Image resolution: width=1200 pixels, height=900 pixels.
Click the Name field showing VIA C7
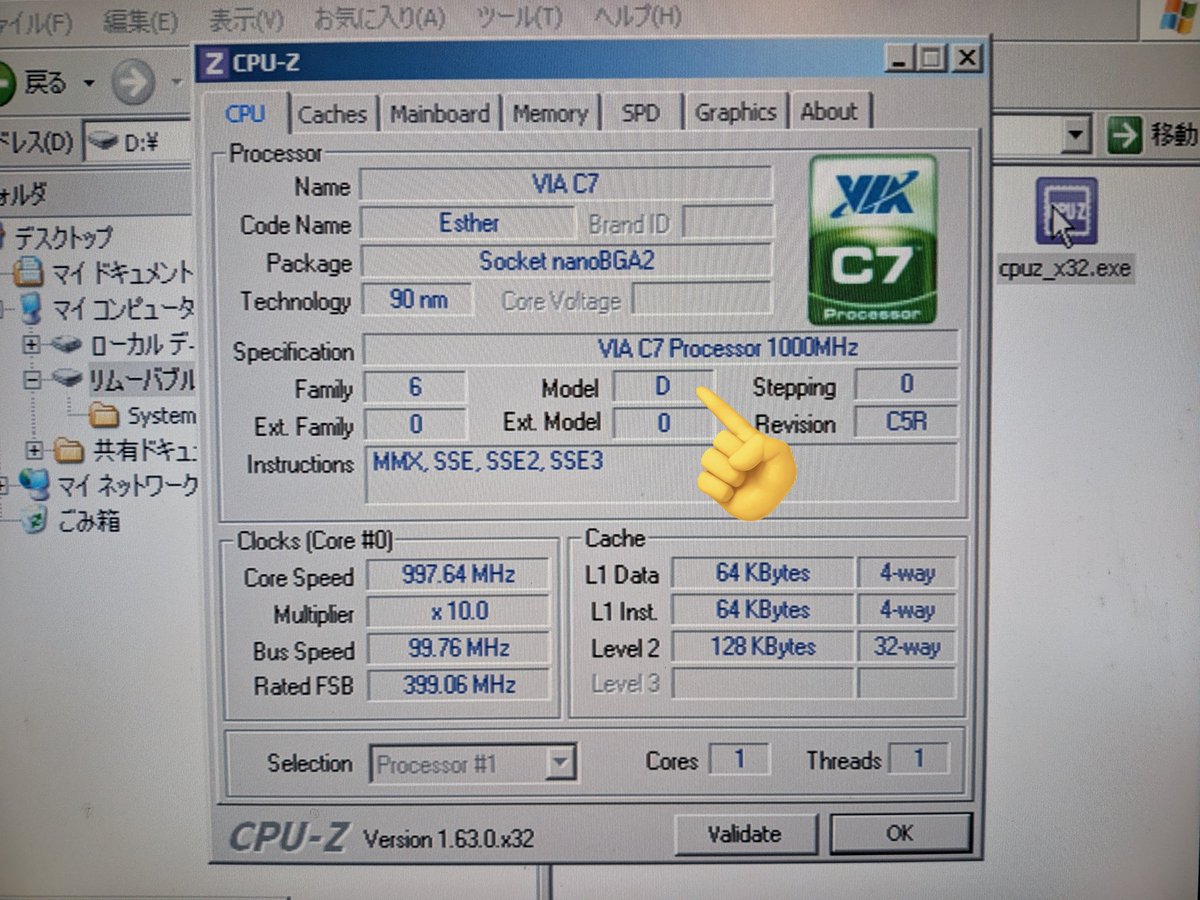pyautogui.click(x=566, y=184)
